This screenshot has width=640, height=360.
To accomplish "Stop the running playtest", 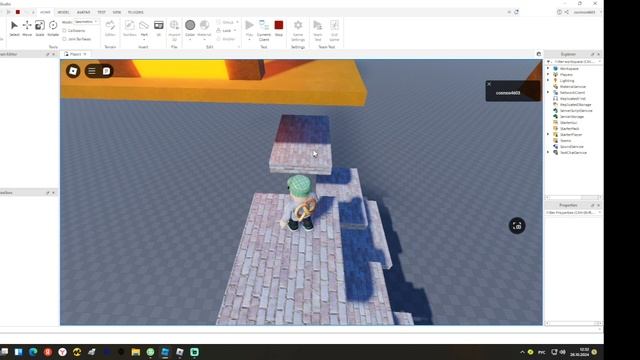I will [x=279, y=28].
